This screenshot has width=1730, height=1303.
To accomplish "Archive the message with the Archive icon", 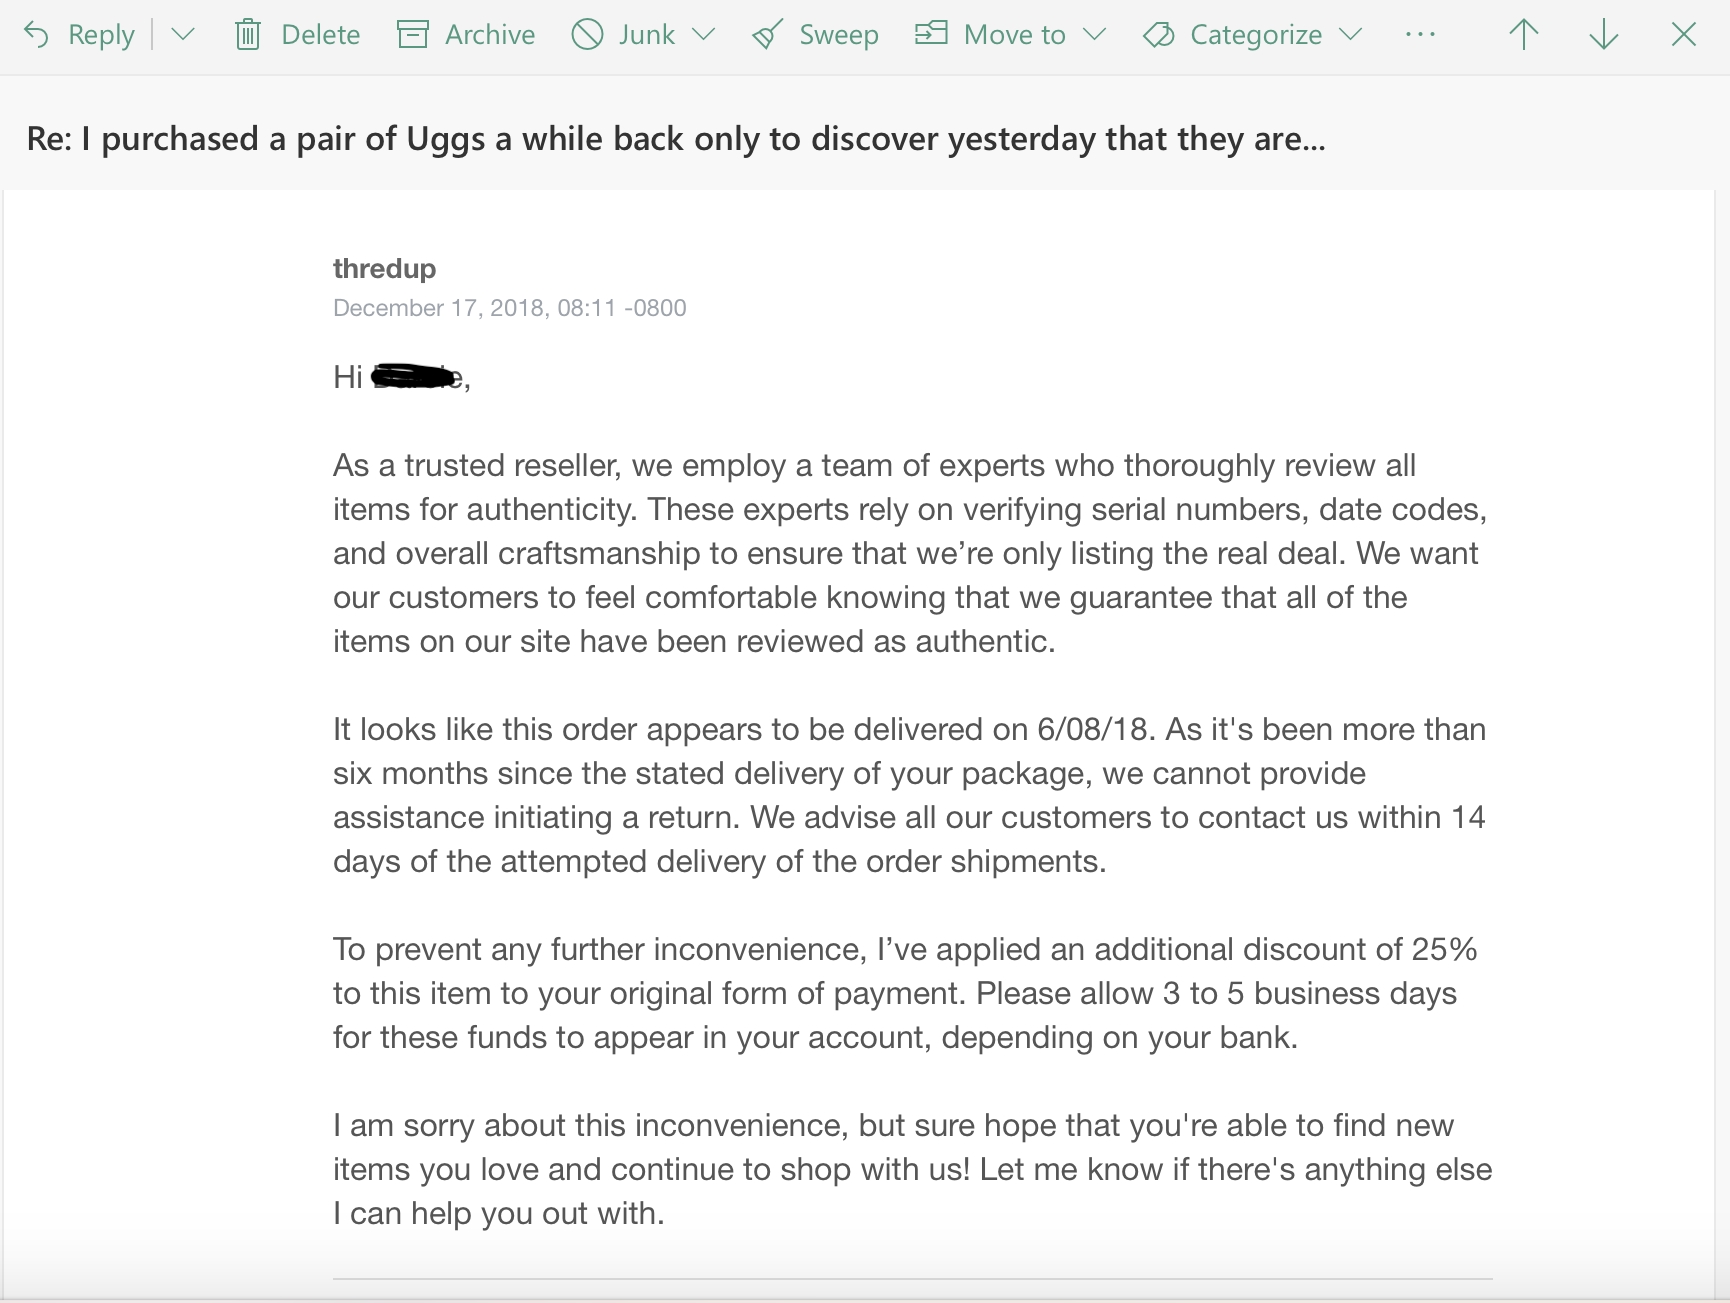I will click(412, 34).
